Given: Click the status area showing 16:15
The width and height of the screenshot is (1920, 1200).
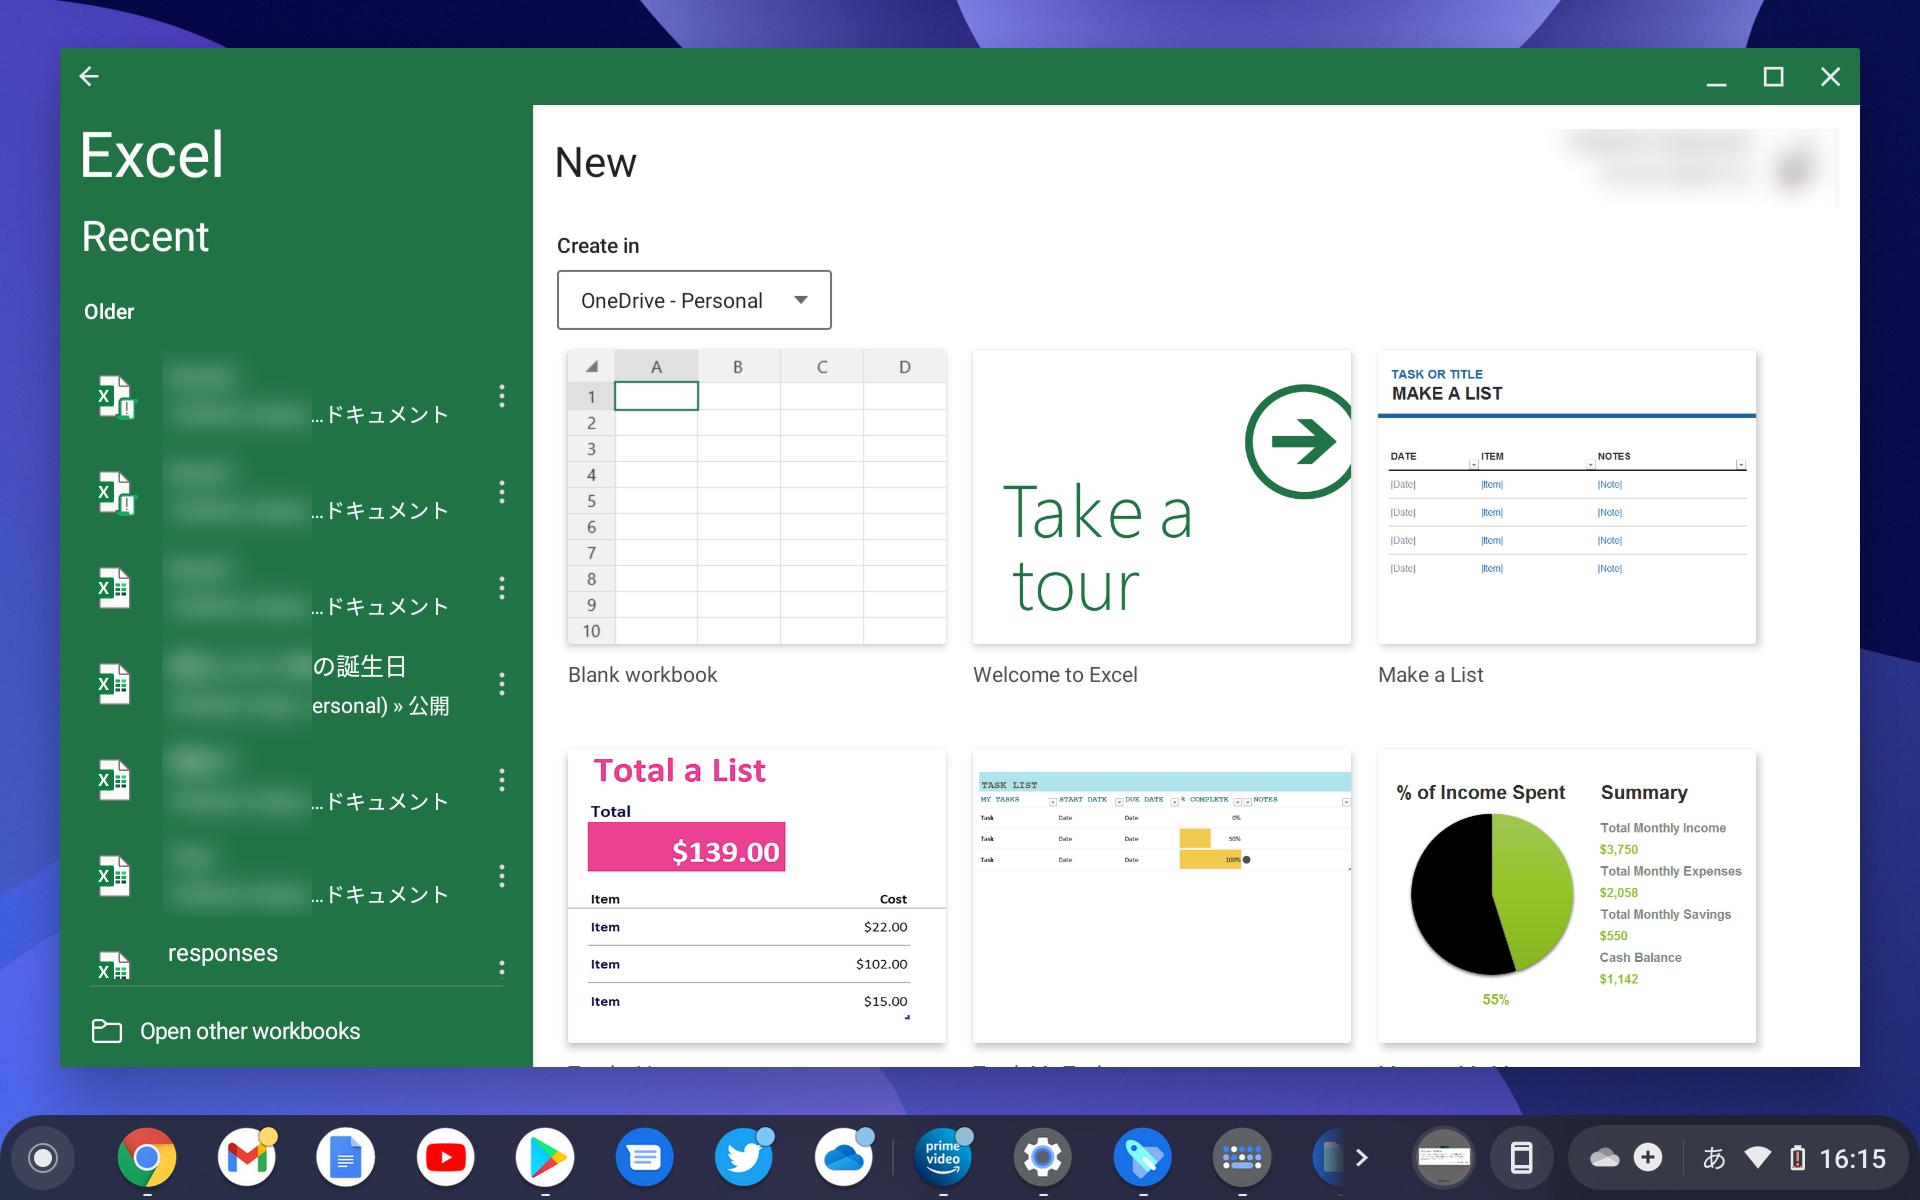Looking at the screenshot, I should click(1855, 1157).
